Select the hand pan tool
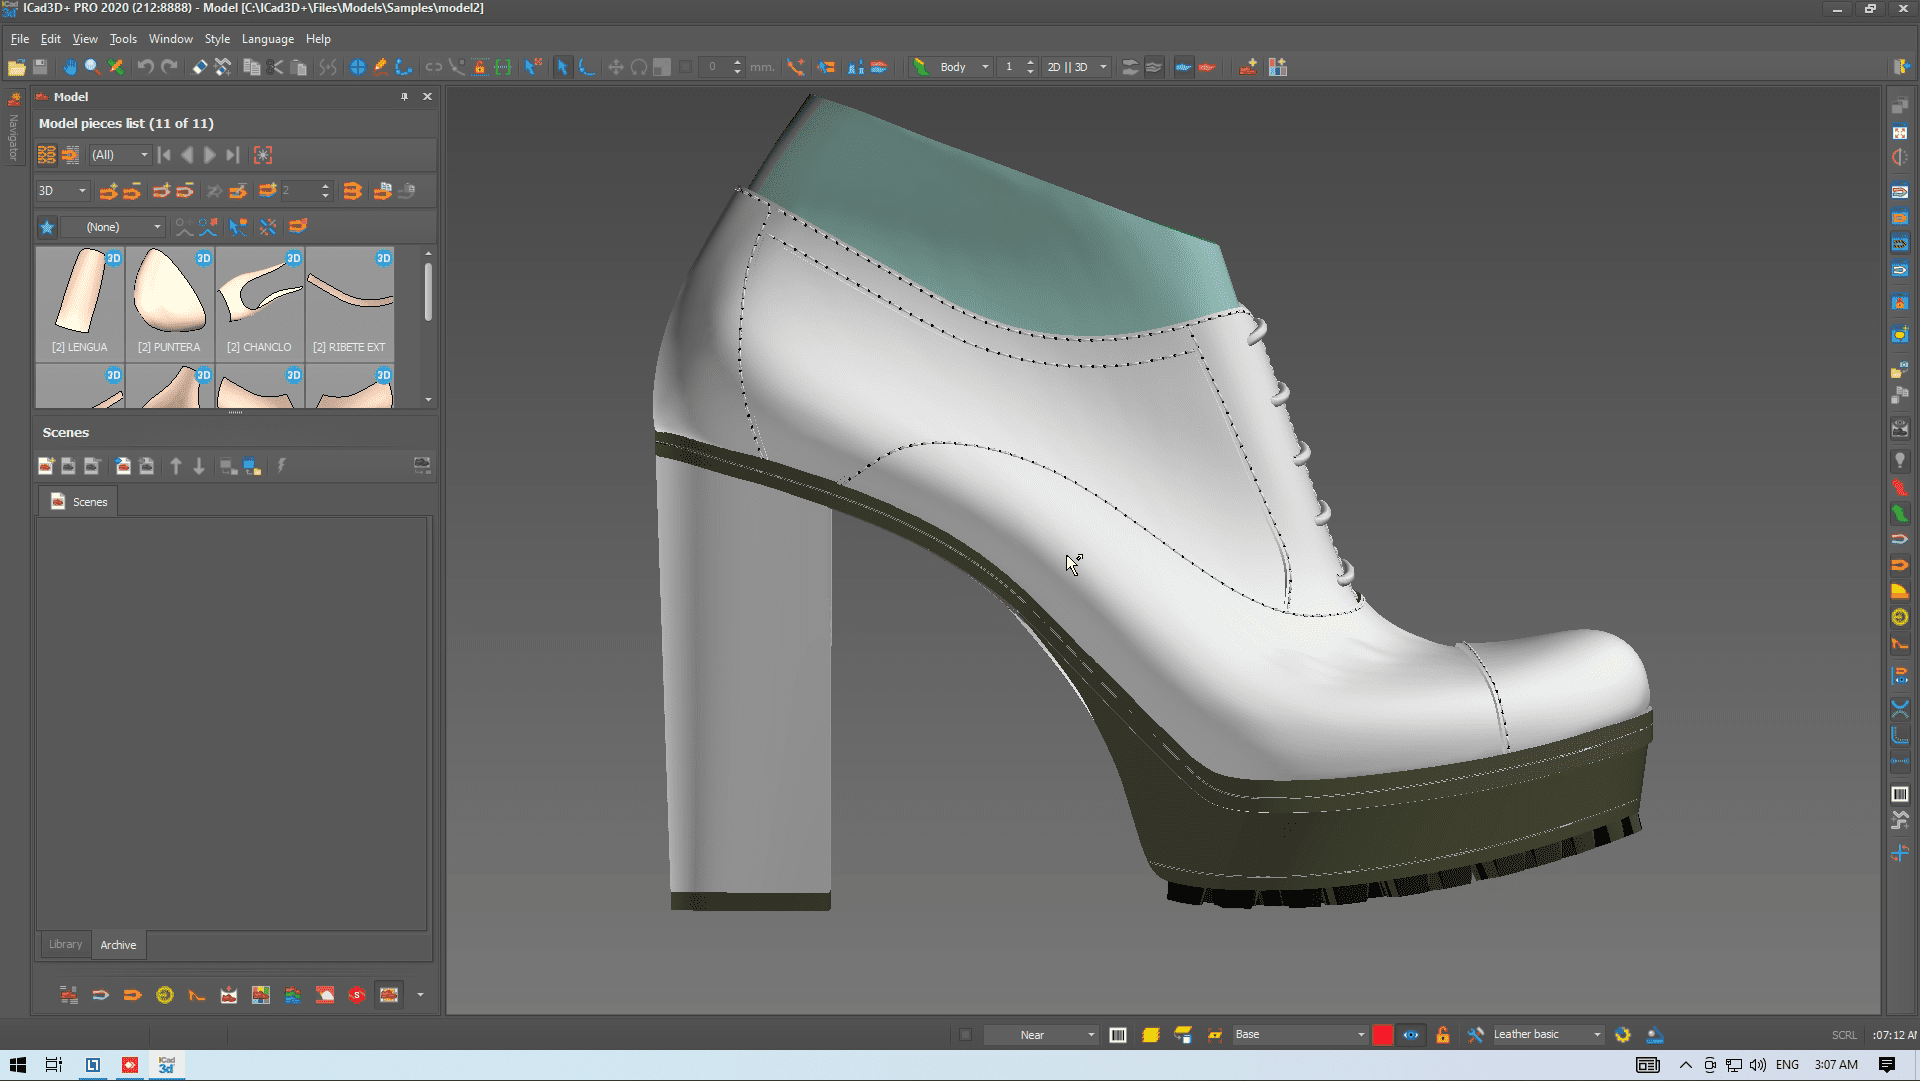The image size is (1920, 1081). (x=69, y=67)
